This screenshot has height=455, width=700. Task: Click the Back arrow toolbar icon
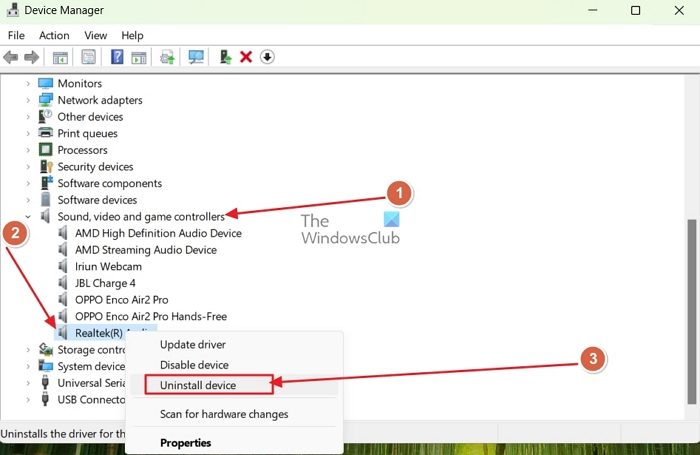(10, 57)
